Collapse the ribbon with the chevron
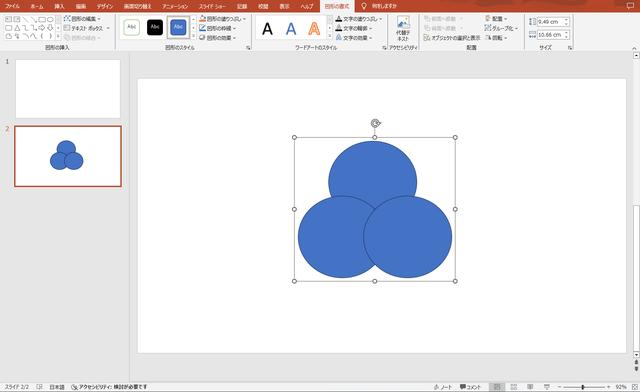This screenshot has height=392, width=640. (635, 48)
